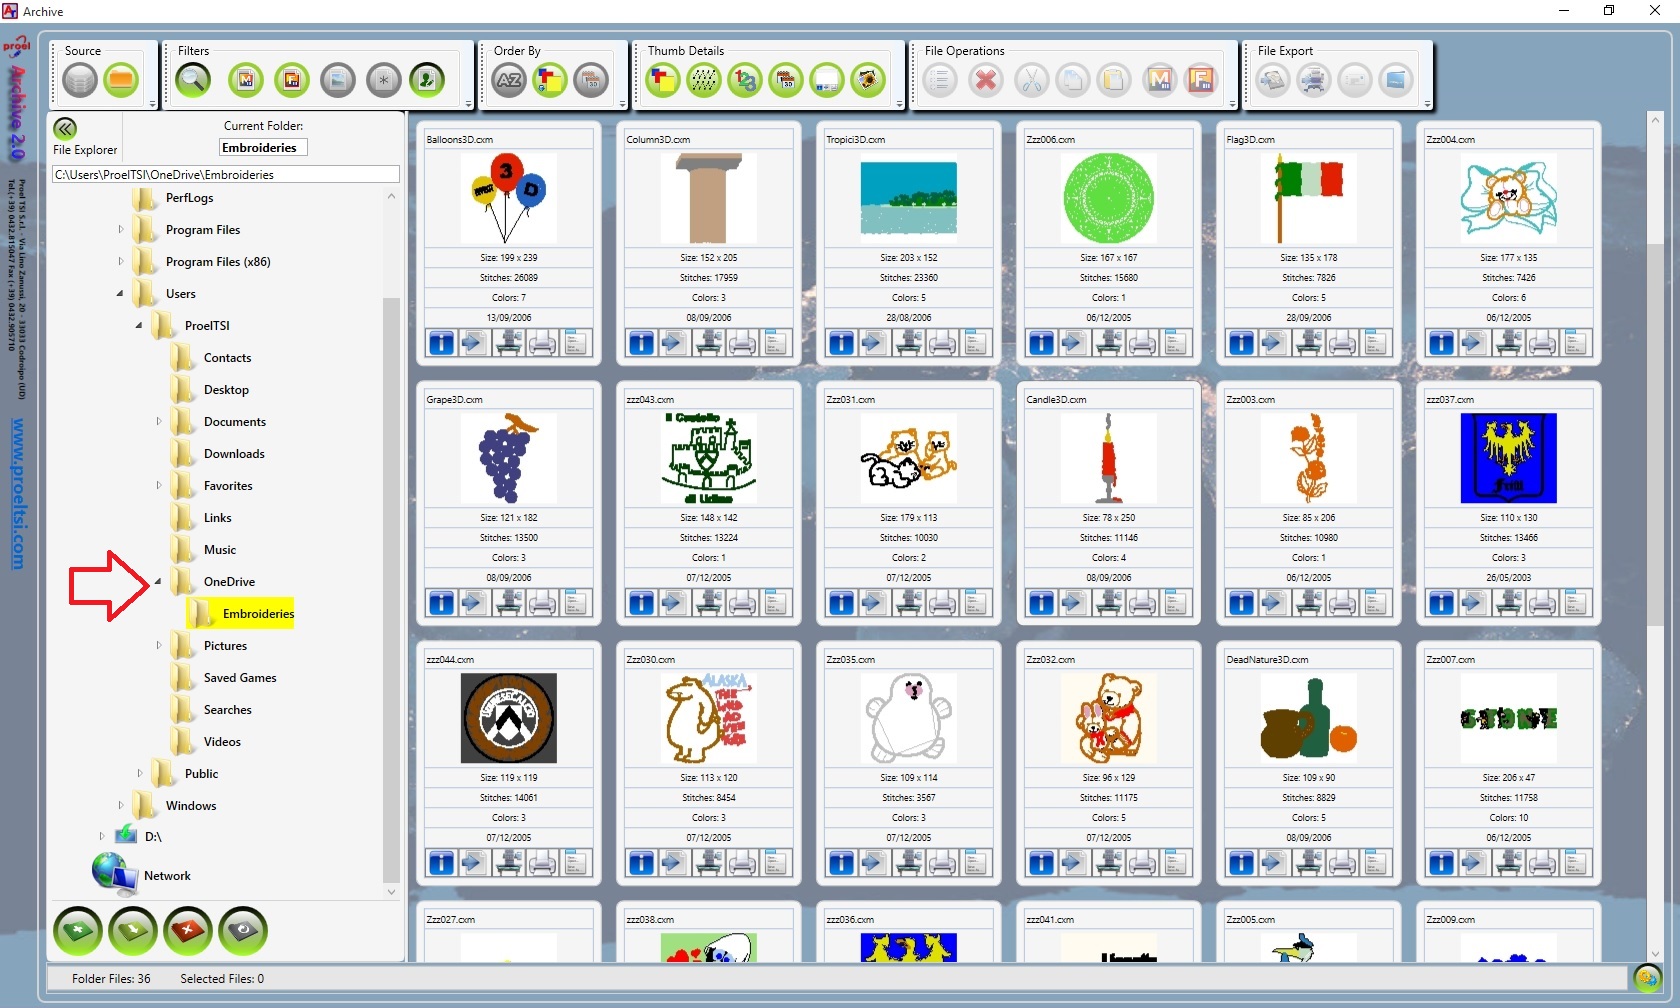Select the Flag3D.cxm thumbnail

point(1309,198)
